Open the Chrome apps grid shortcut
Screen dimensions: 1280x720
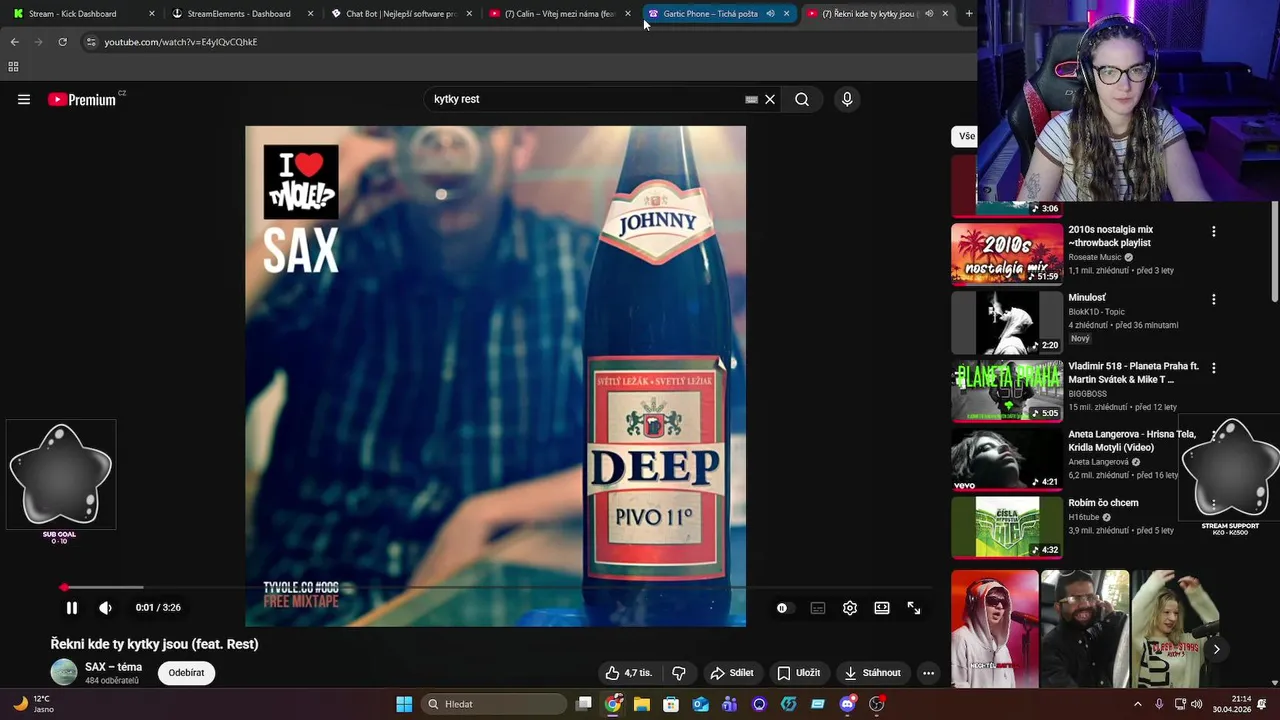pyautogui.click(x=13, y=67)
